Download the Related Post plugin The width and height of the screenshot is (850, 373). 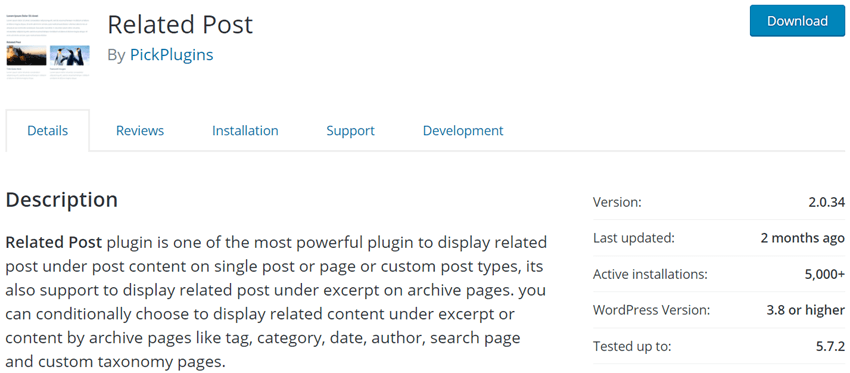pyautogui.click(x=797, y=21)
